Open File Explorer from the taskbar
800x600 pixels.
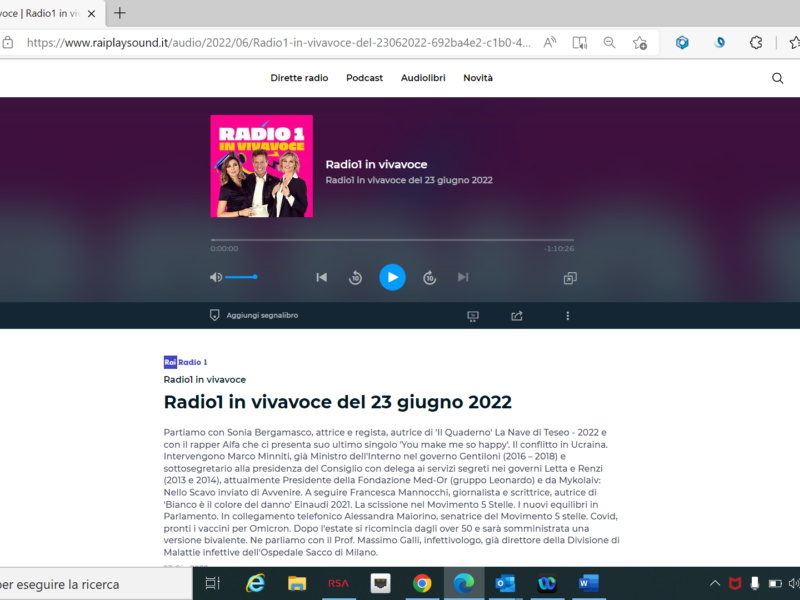coord(297,583)
